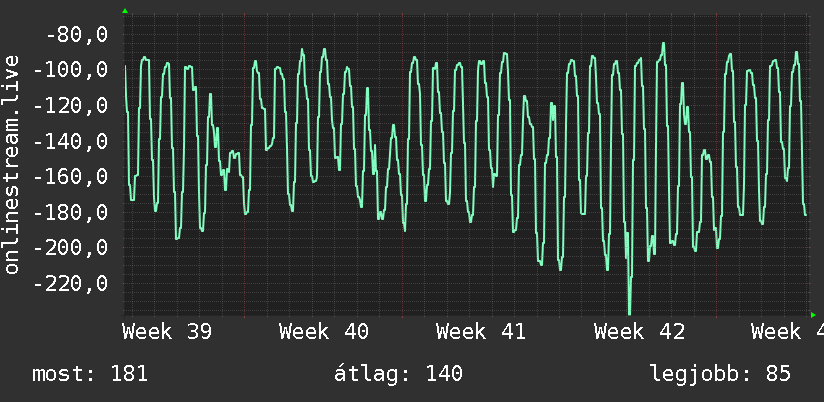Image resolution: width=824 pixels, height=402 pixels.
Task: Click the Week 42 axis label
Action: (639, 332)
